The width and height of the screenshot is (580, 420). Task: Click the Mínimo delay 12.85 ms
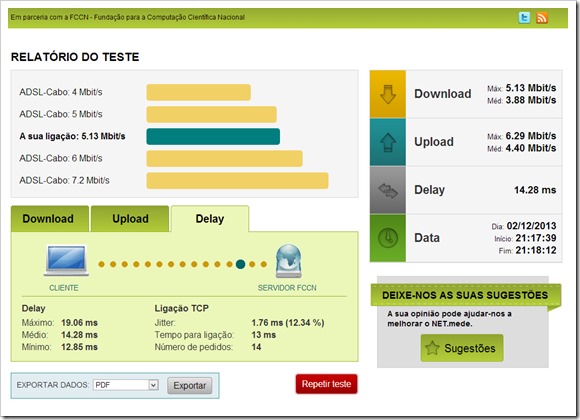(x=80, y=347)
